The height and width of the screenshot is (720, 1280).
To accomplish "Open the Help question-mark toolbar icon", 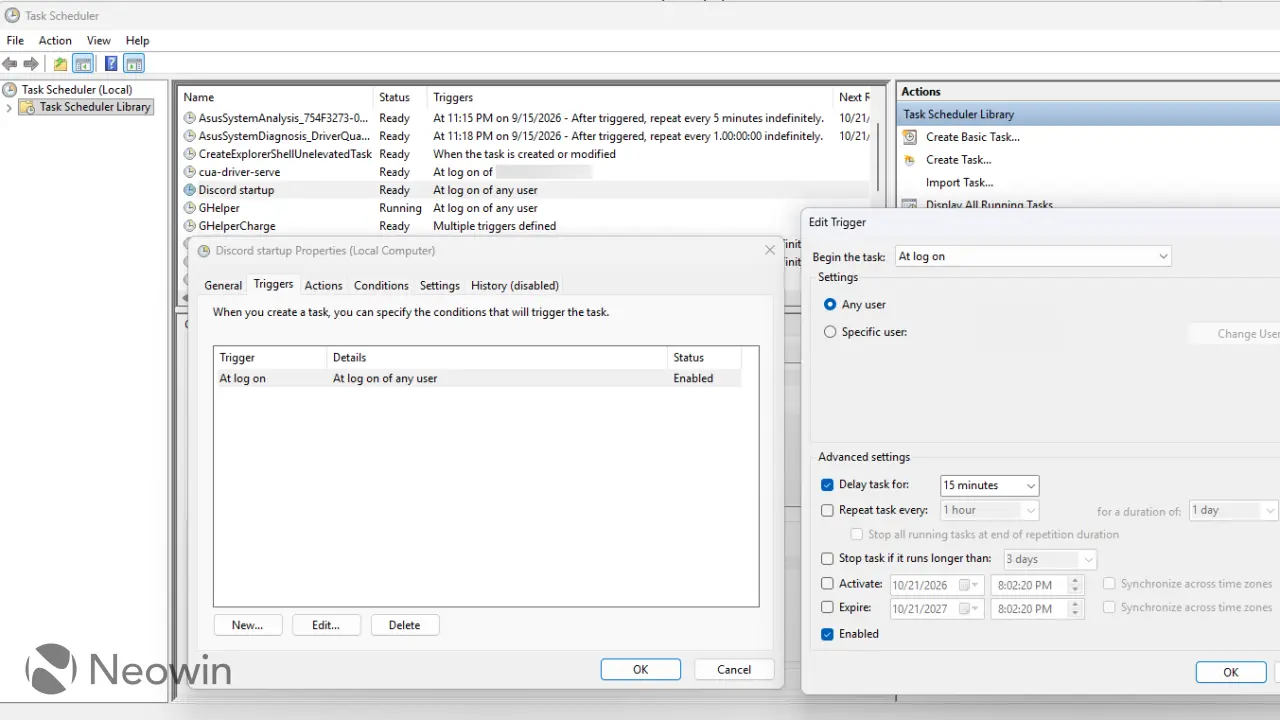I will click(111, 64).
